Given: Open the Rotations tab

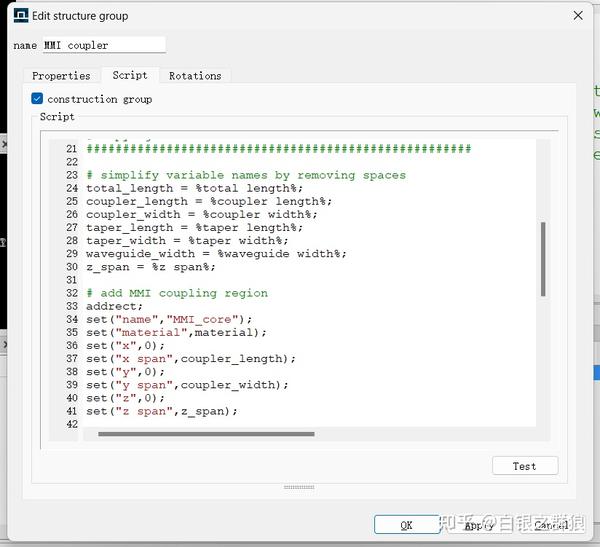Looking at the screenshot, I should click(195, 76).
